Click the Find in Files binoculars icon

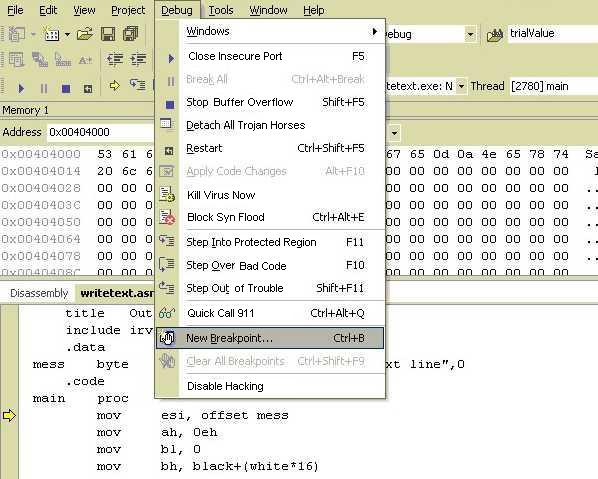(495, 35)
